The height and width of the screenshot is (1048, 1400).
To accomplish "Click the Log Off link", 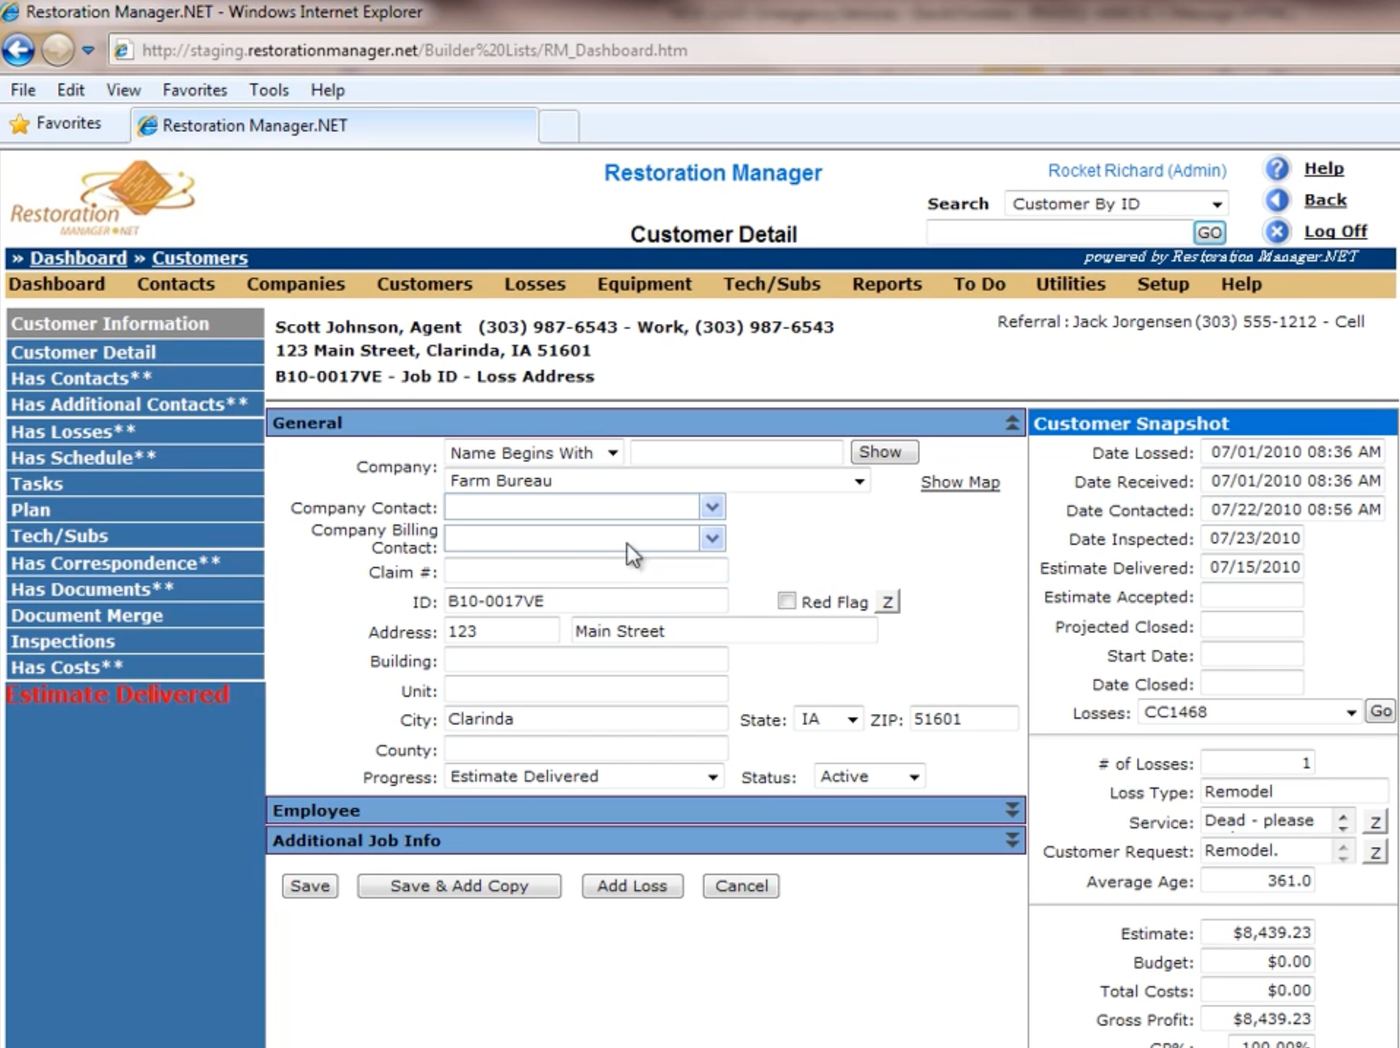I will (x=1335, y=231).
